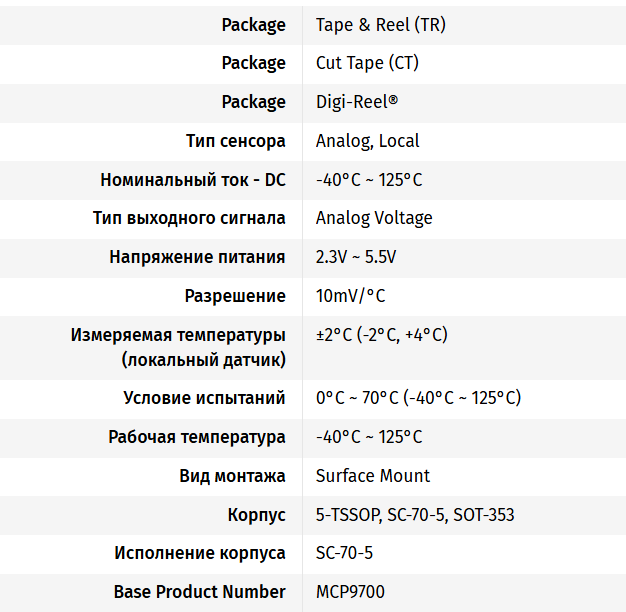Screen dimensions: 626x612
Task: Click the Surface Mount mounting value
Action: click(x=373, y=476)
